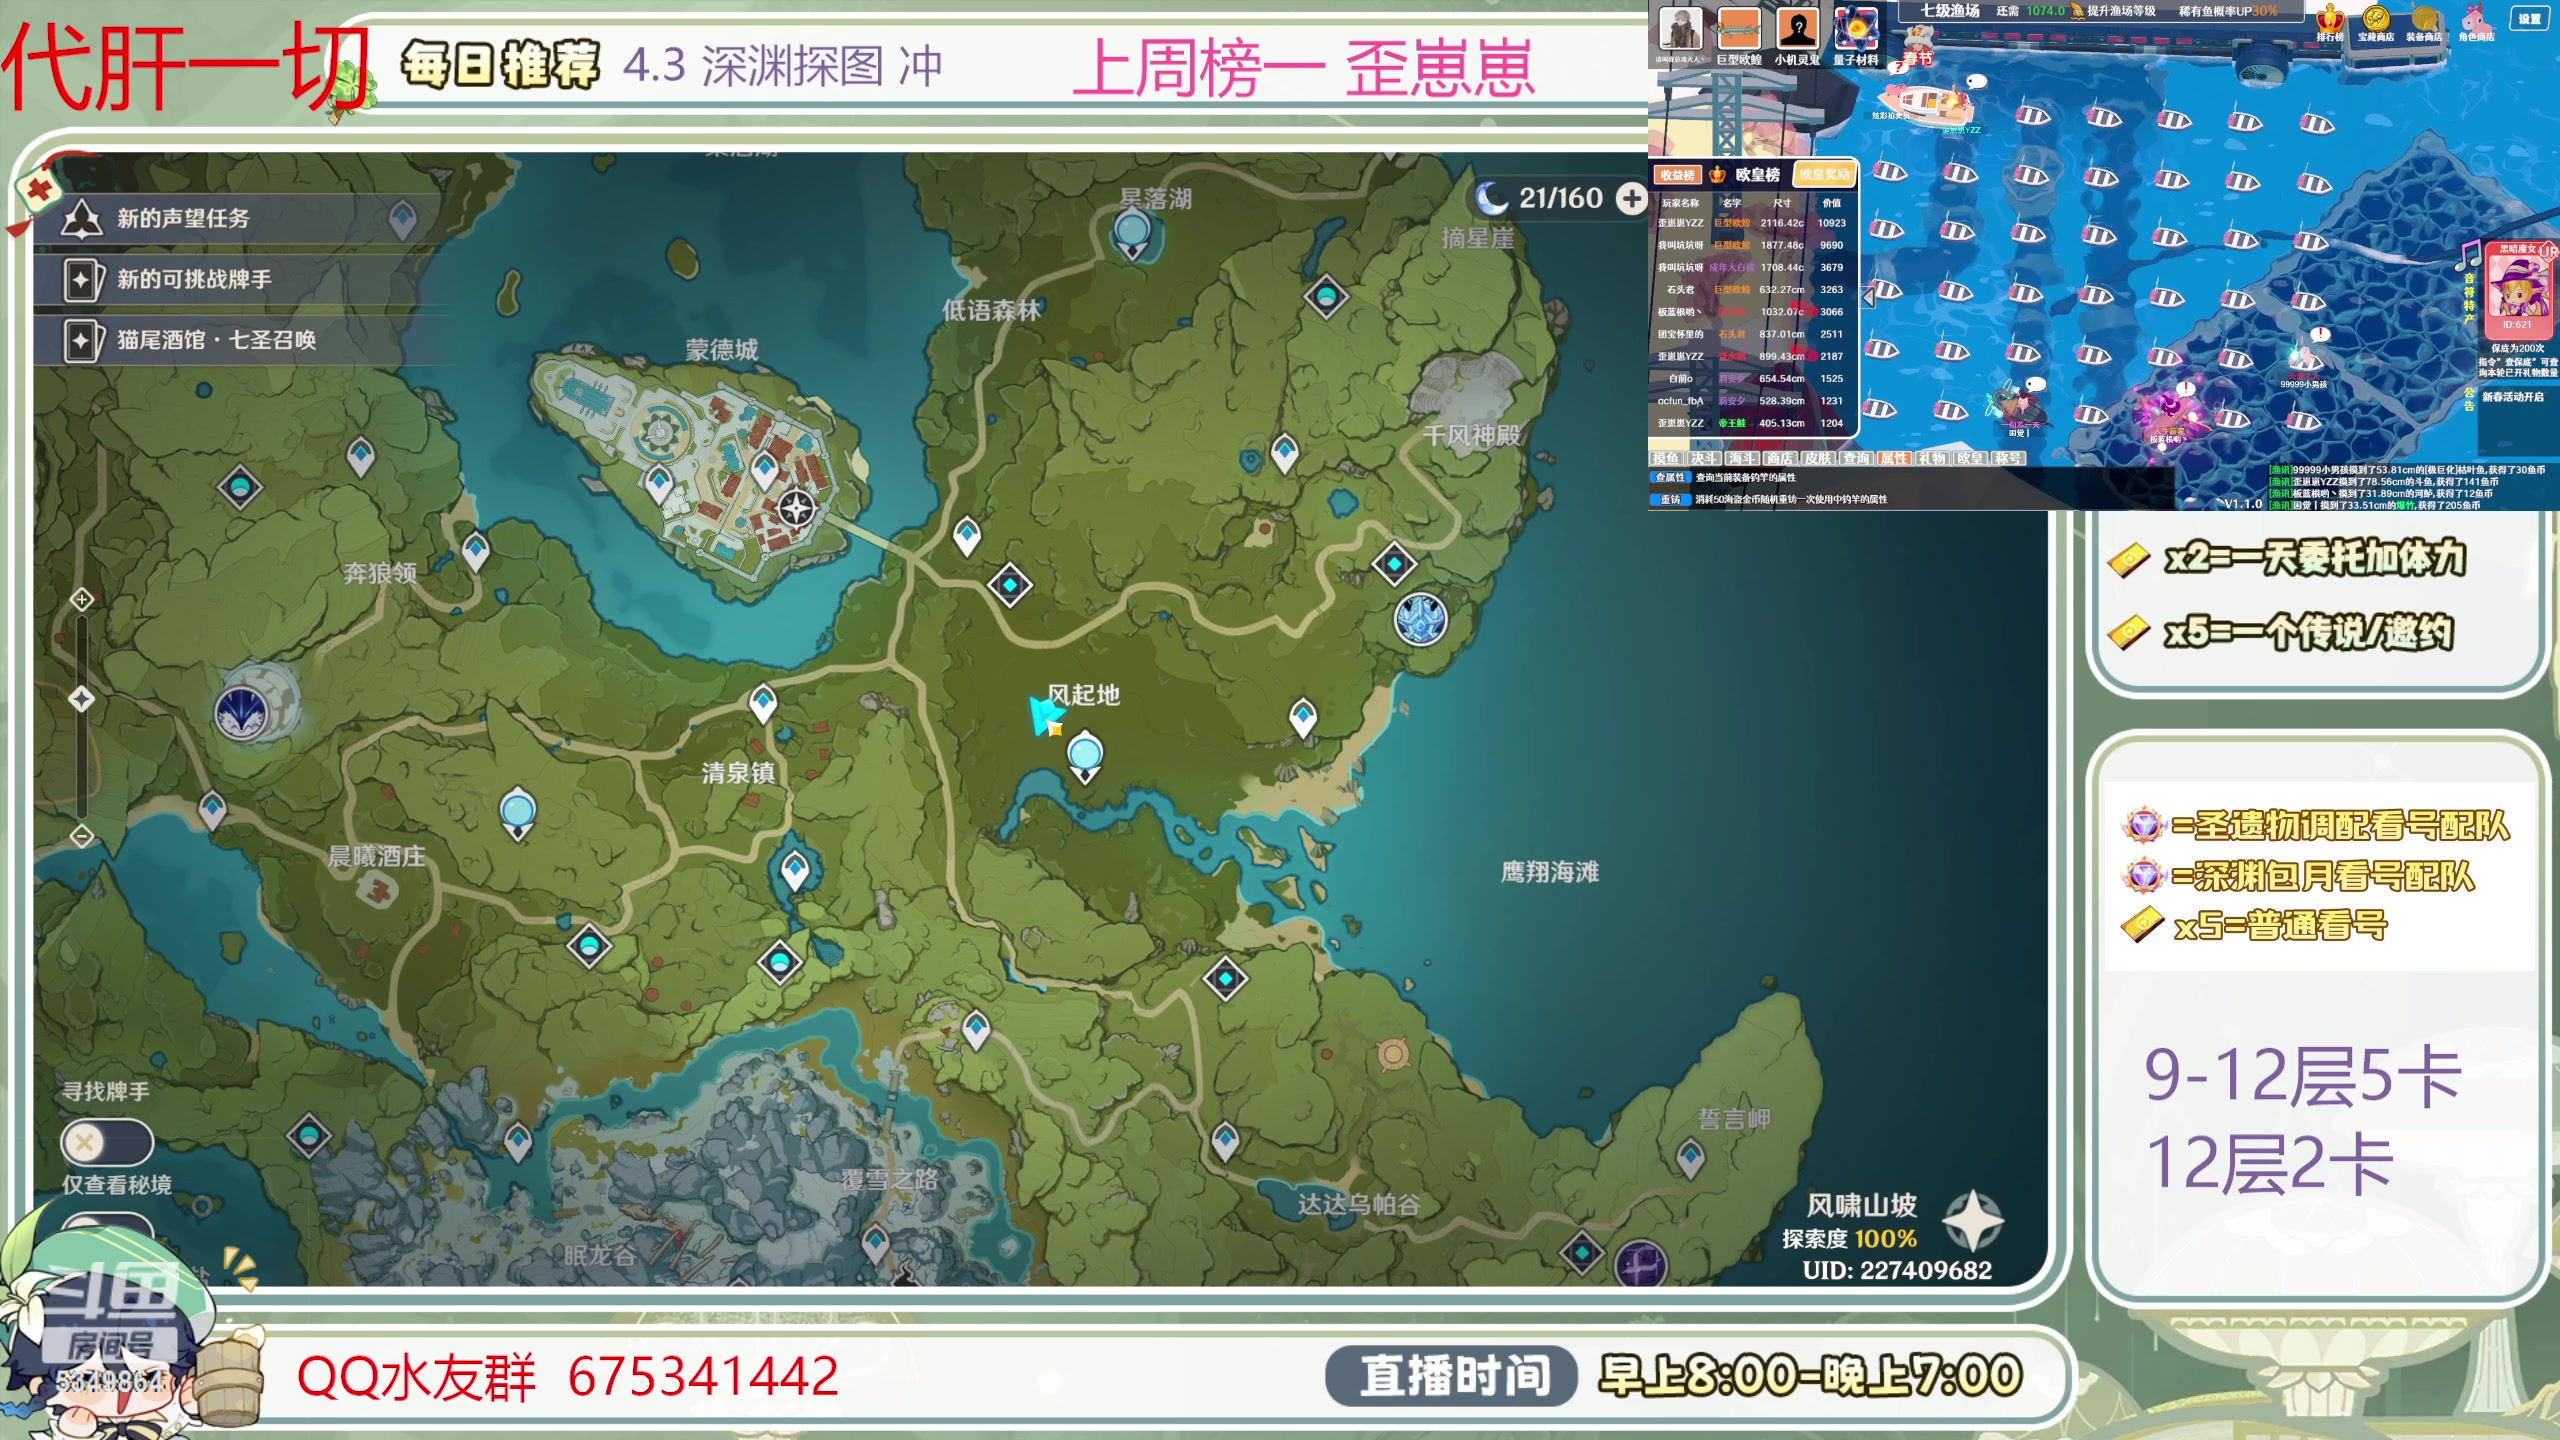Select the domain marker southeast of Mondstadt bridge
Screen dimensions: 2560x1440
(1010, 584)
